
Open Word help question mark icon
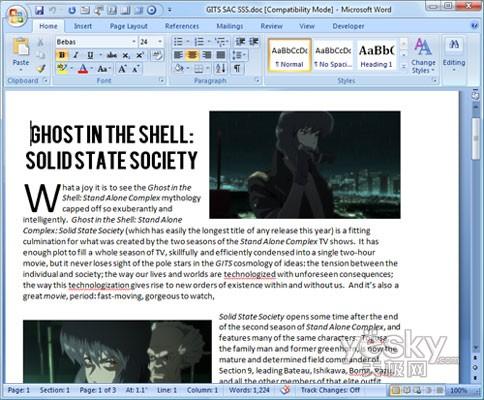click(475, 26)
